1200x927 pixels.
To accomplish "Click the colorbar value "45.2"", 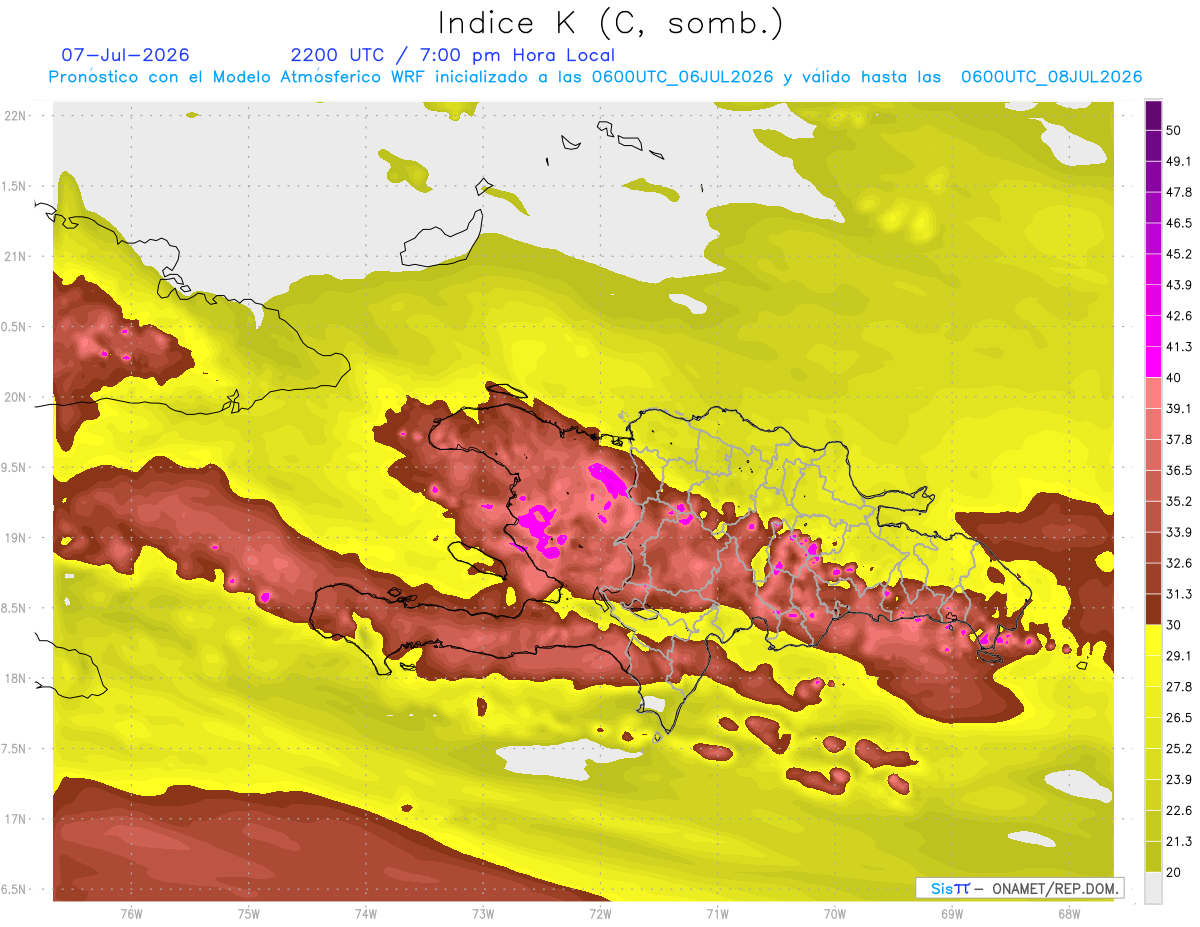I will [x=1178, y=254].
